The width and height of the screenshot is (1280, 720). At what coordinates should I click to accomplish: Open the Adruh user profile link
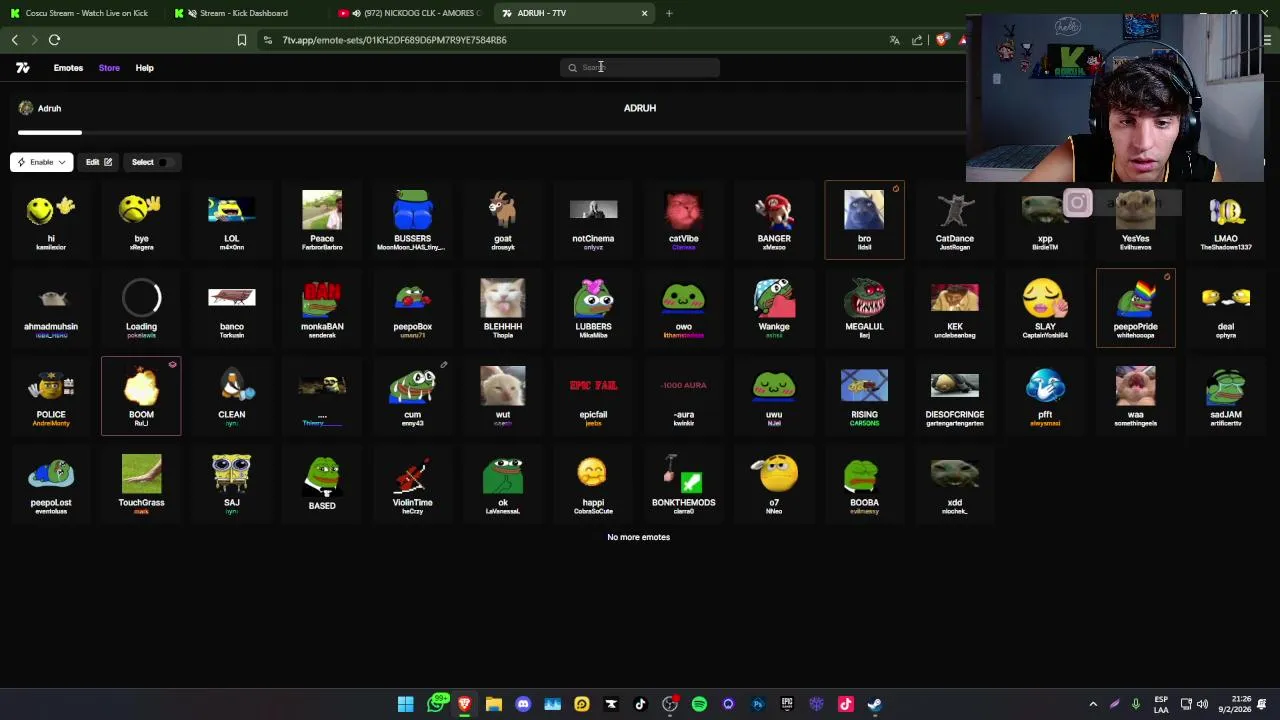click(x=40, y=108)
